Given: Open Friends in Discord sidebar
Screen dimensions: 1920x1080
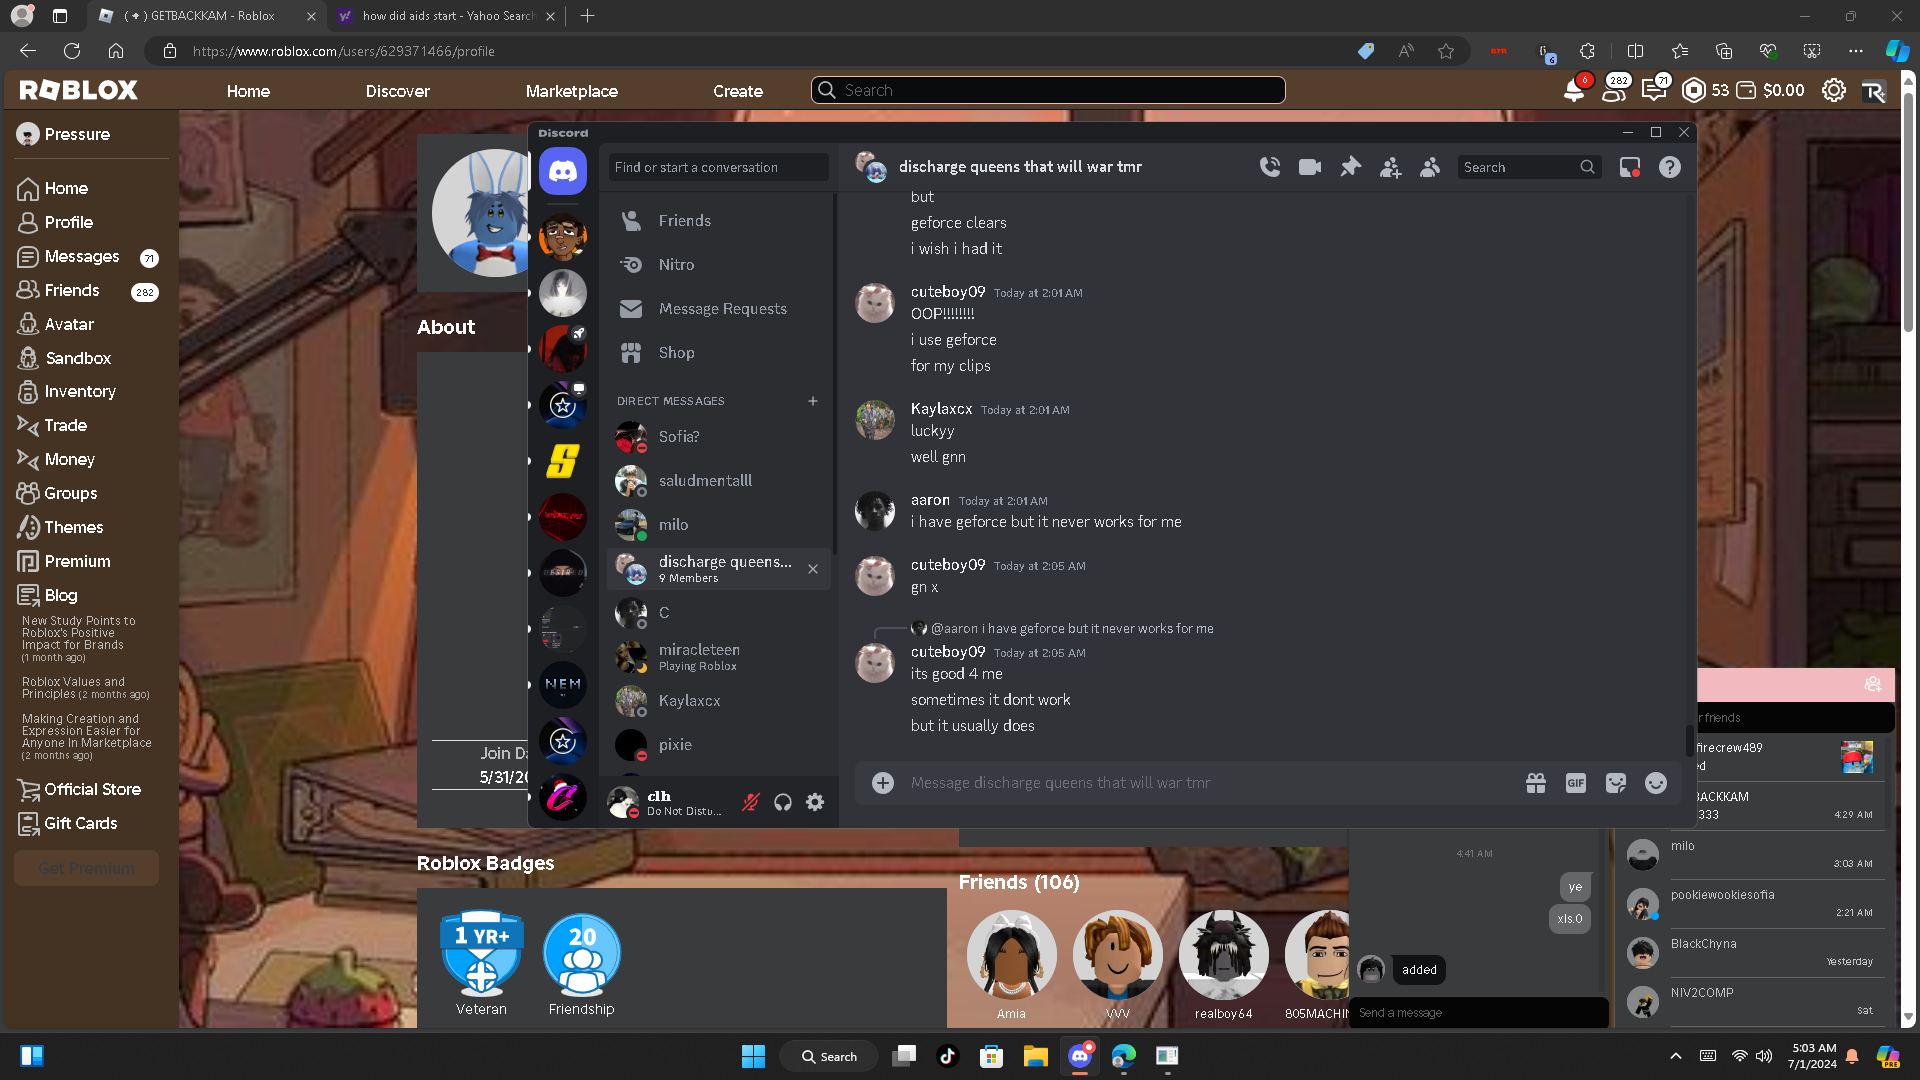Looking at the screenshot, I should tap(719, 221).
